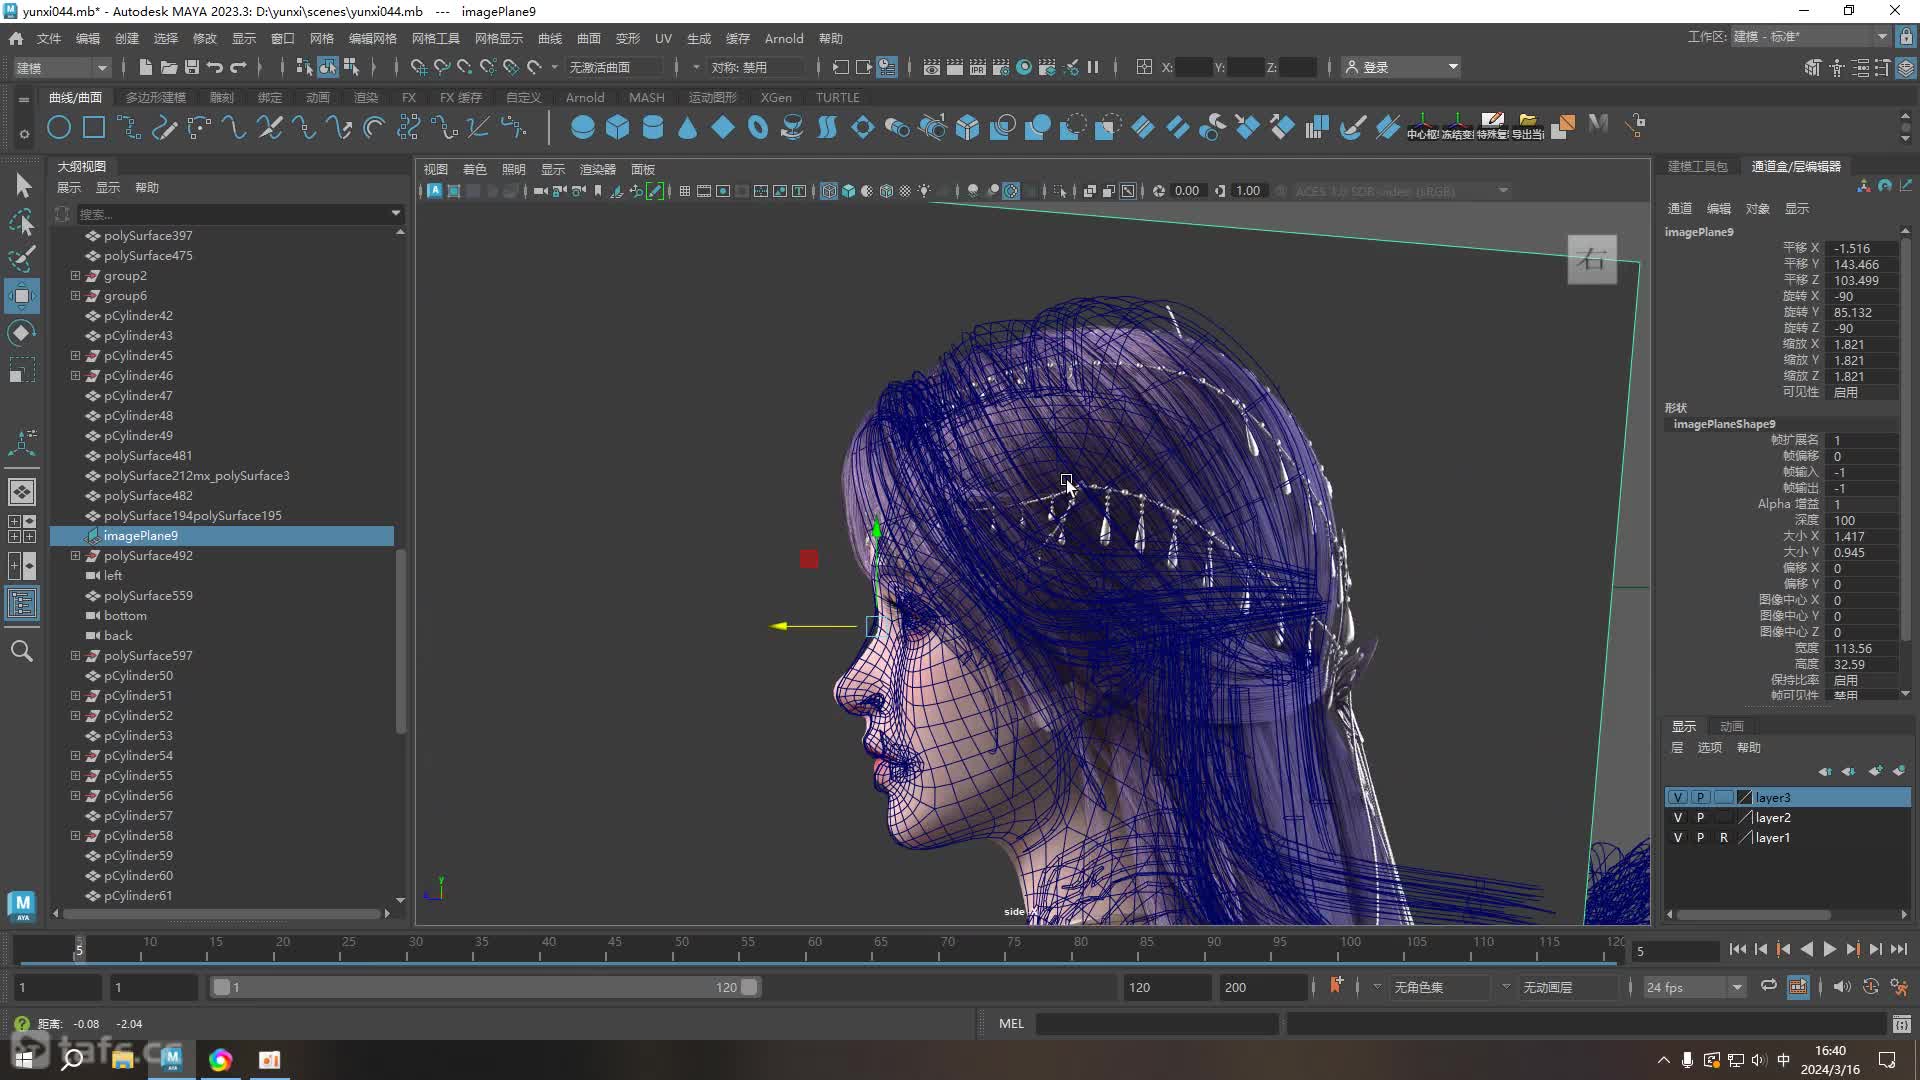Viewport: 1920px width, 1080px height.
Task: Select the NURBS circle tool on shelf
Action: coord(59,127)
